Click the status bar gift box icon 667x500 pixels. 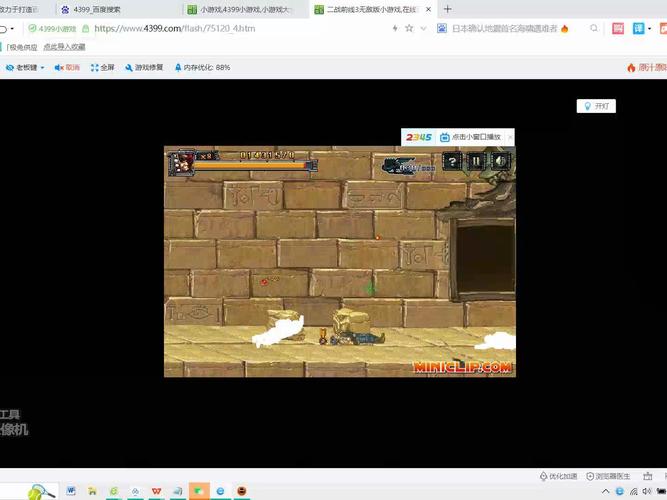tap(647, 476)
